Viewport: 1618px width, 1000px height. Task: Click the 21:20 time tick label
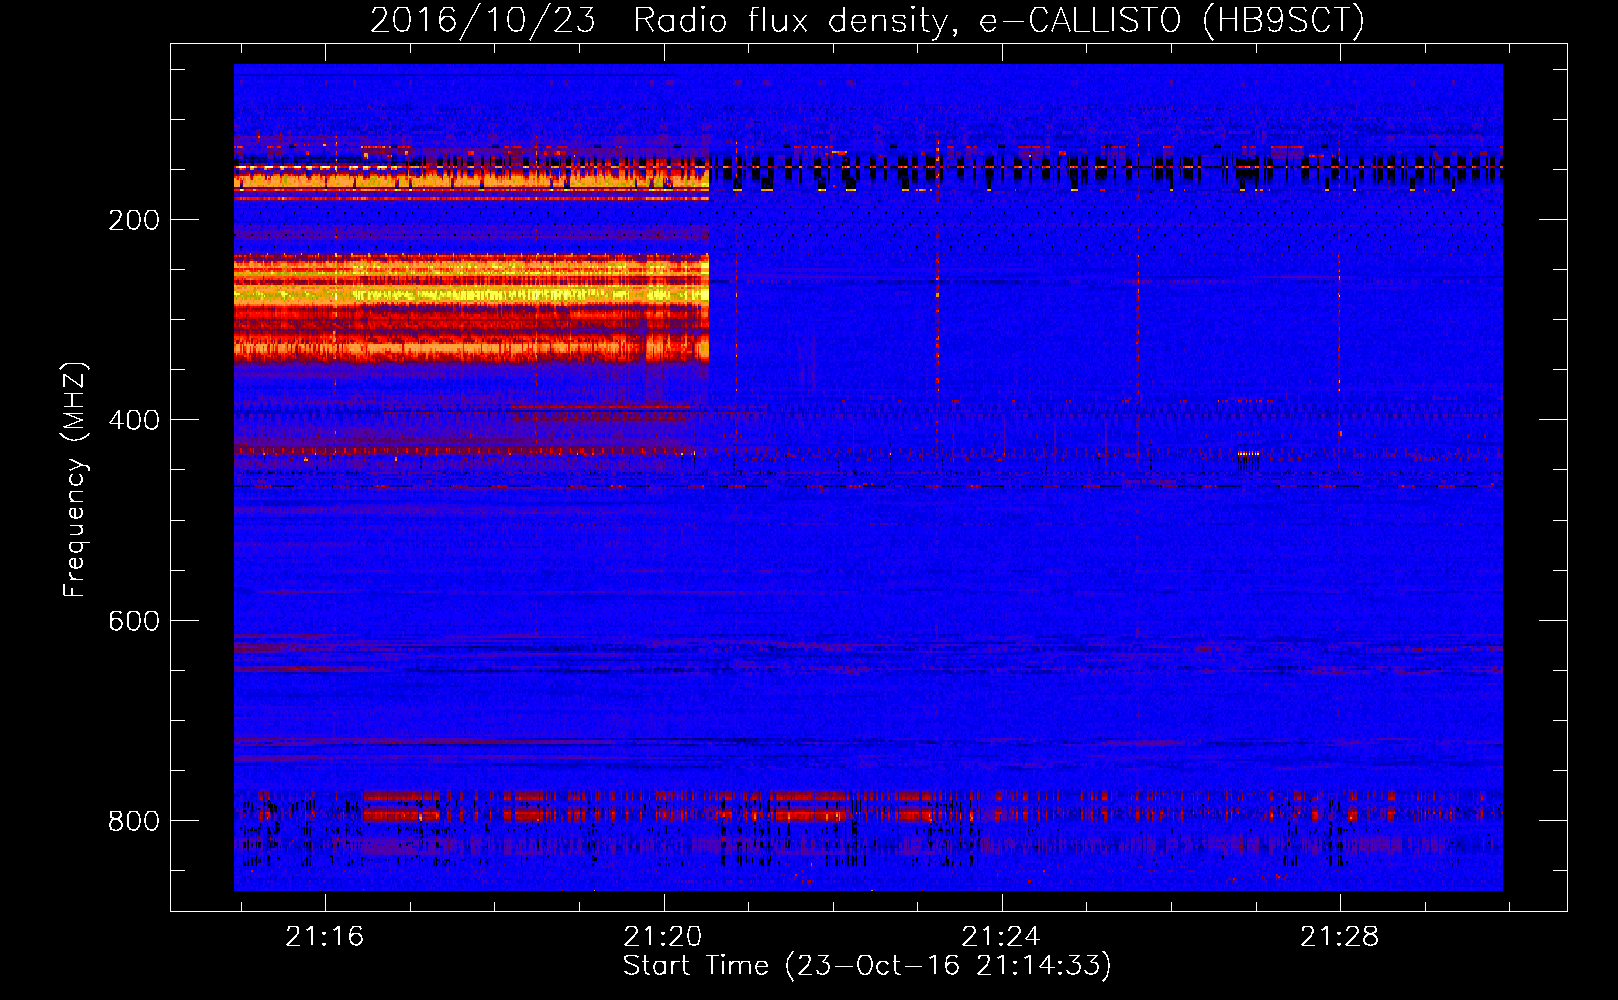[662, 936]
